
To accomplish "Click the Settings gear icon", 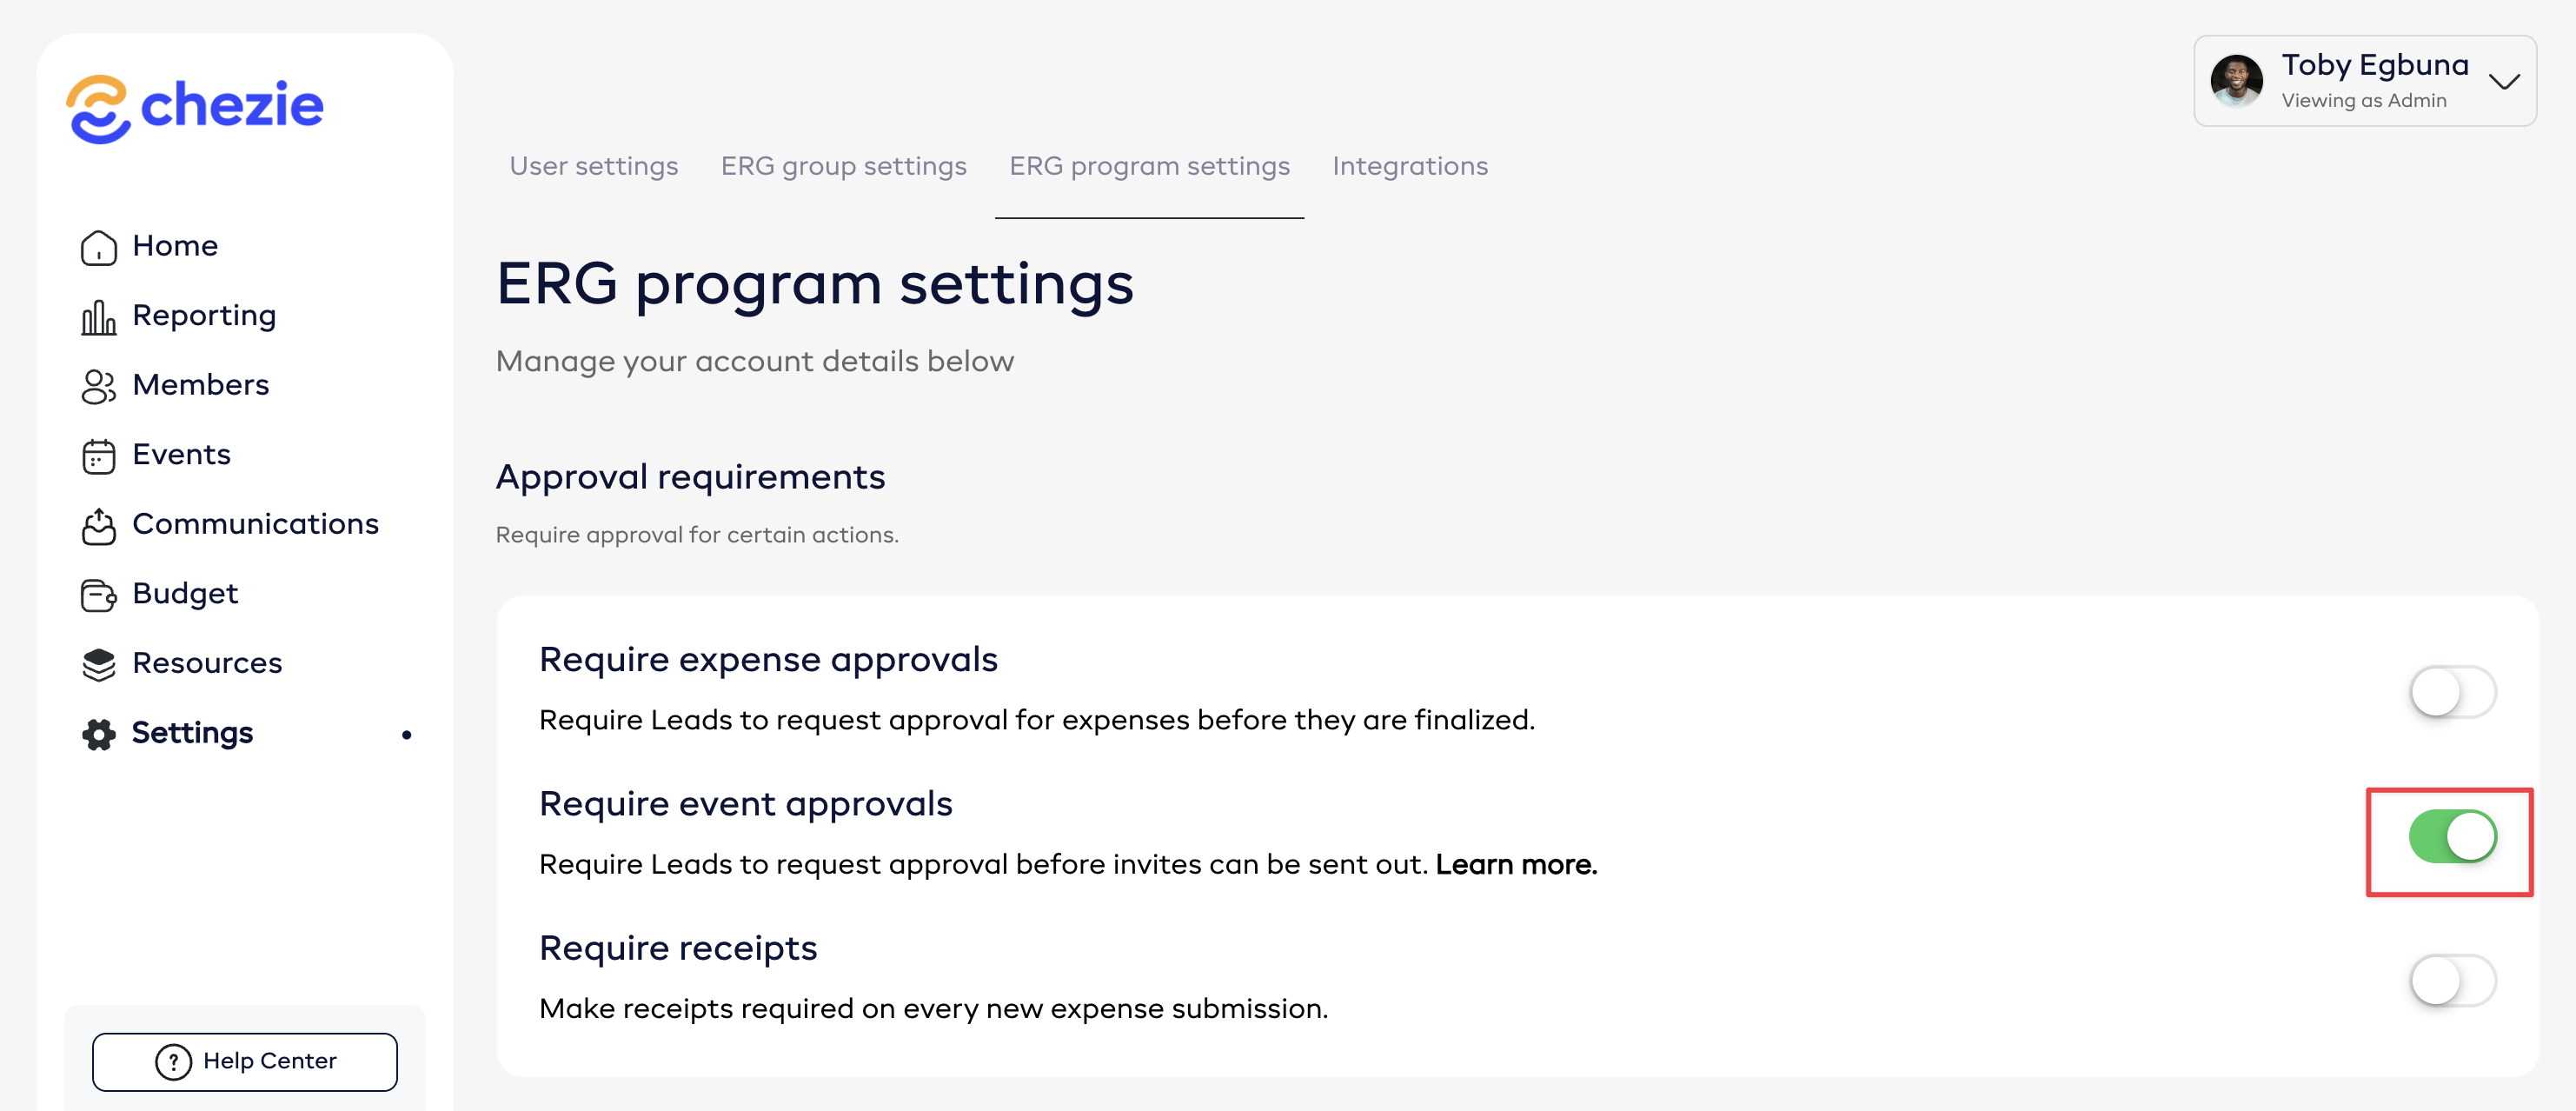I will 98,734.
